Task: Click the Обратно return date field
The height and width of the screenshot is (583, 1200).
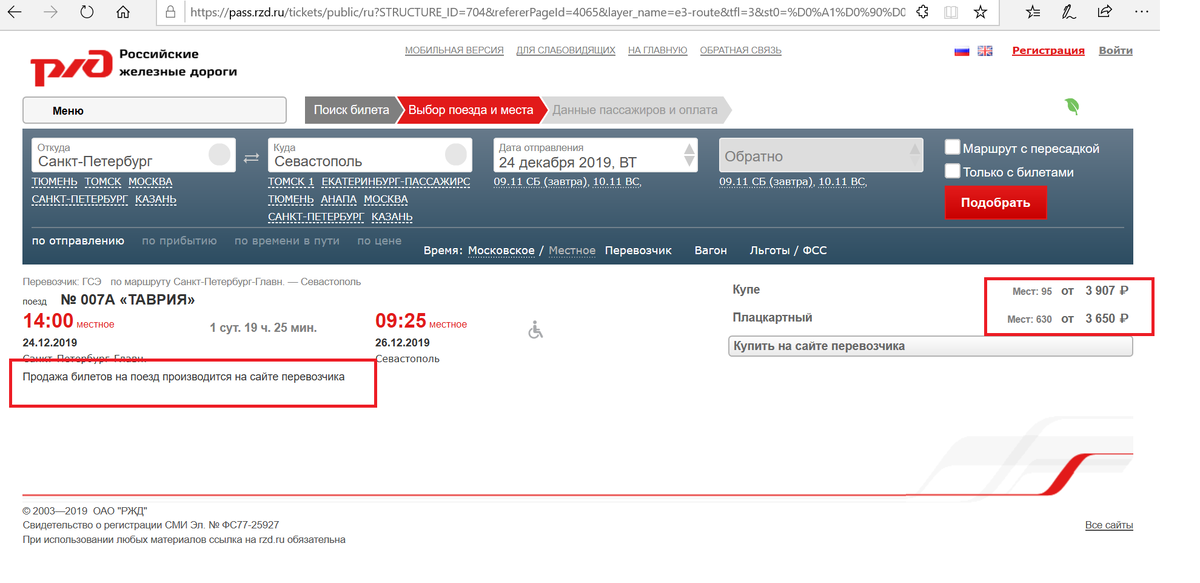Action: pos(821,155)
